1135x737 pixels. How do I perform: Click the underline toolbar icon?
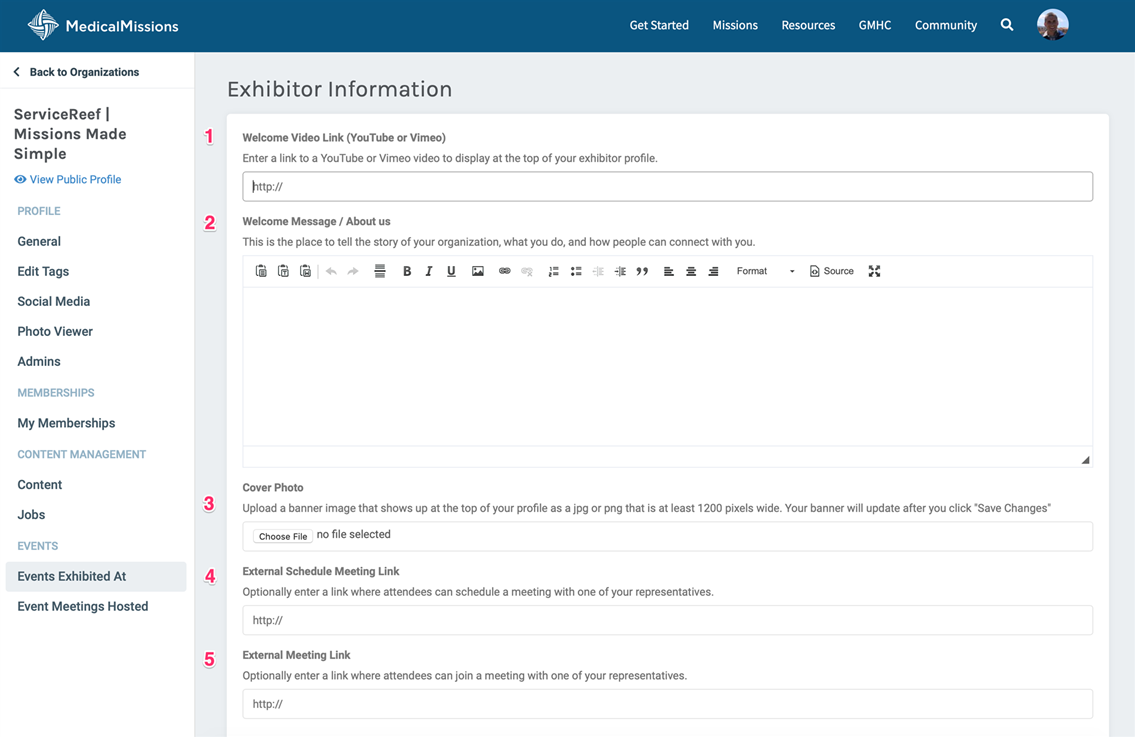(451, 271)
